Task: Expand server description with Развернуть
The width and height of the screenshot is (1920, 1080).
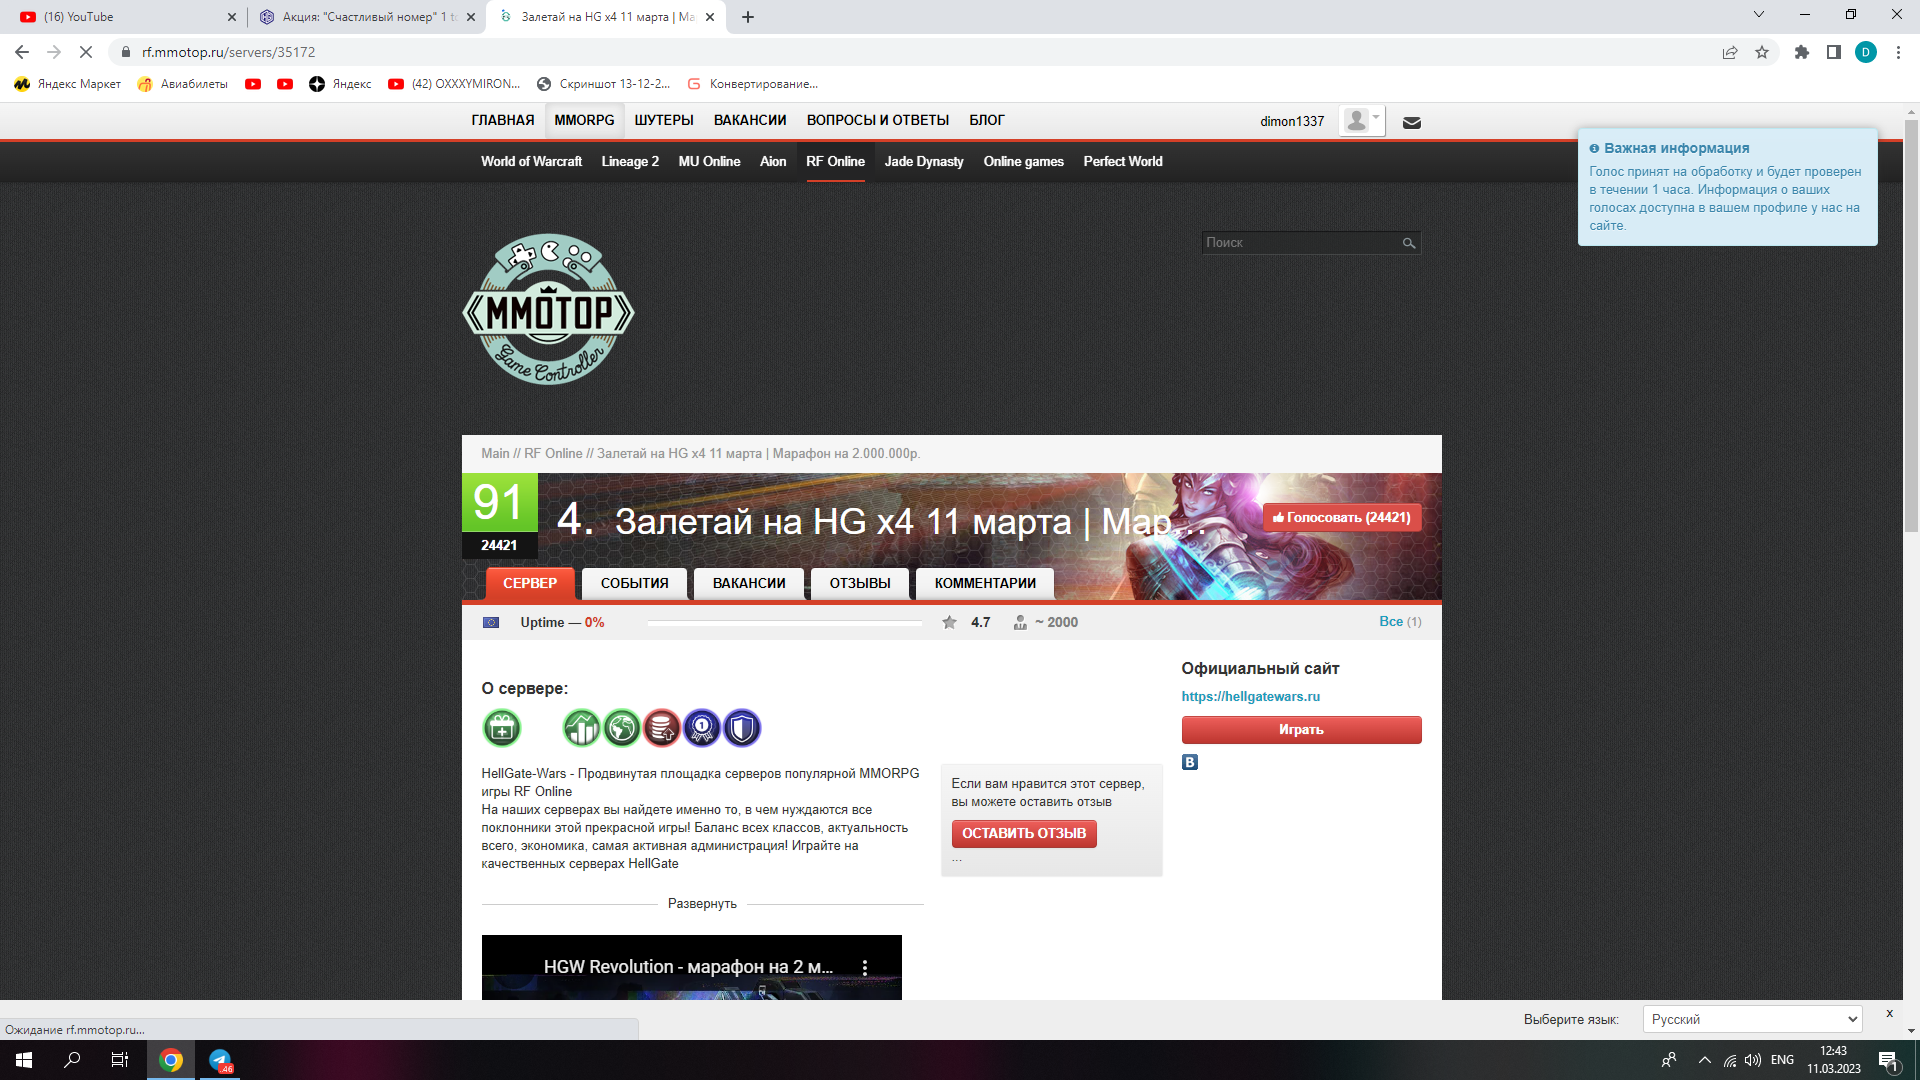Action: click(x=702, y=904)
